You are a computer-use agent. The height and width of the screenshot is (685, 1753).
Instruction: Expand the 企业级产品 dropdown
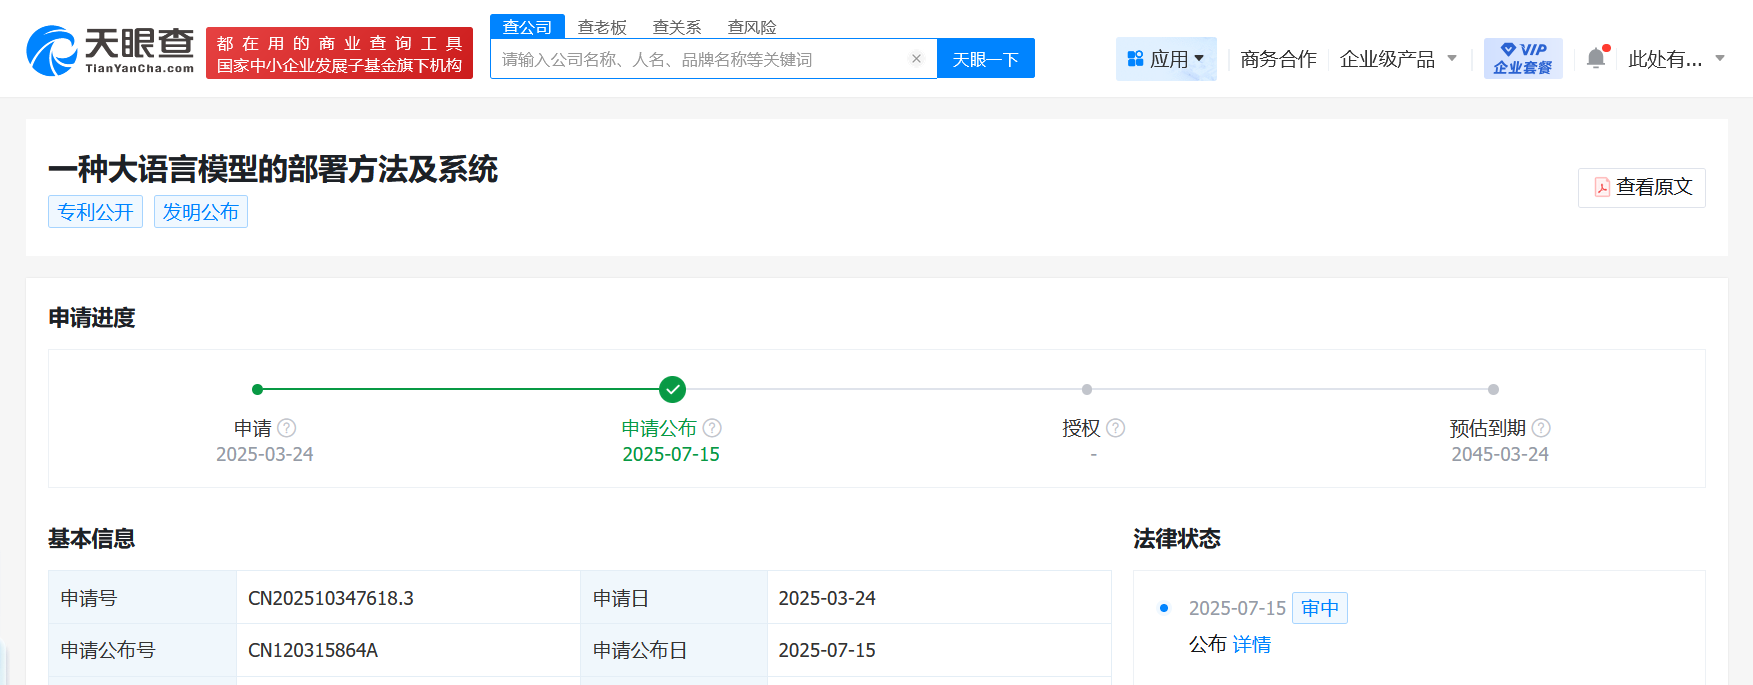pos(1398,59)
